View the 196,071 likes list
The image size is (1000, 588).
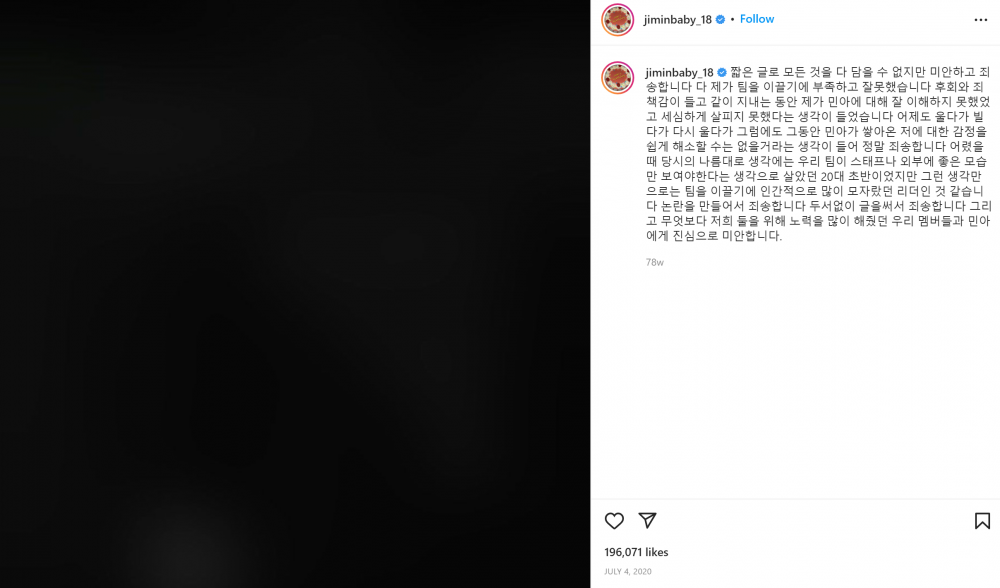point(636,552)
